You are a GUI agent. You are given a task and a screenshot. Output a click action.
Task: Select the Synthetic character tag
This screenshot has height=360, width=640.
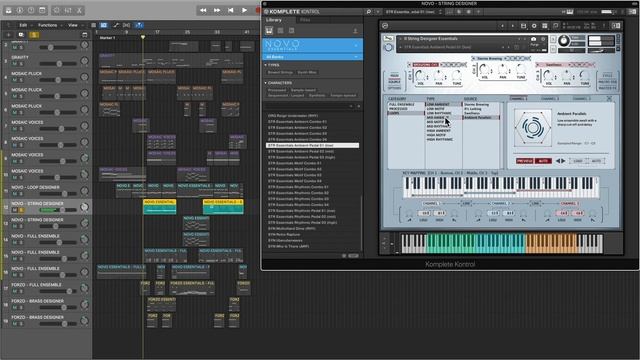(x=317, y=96)
